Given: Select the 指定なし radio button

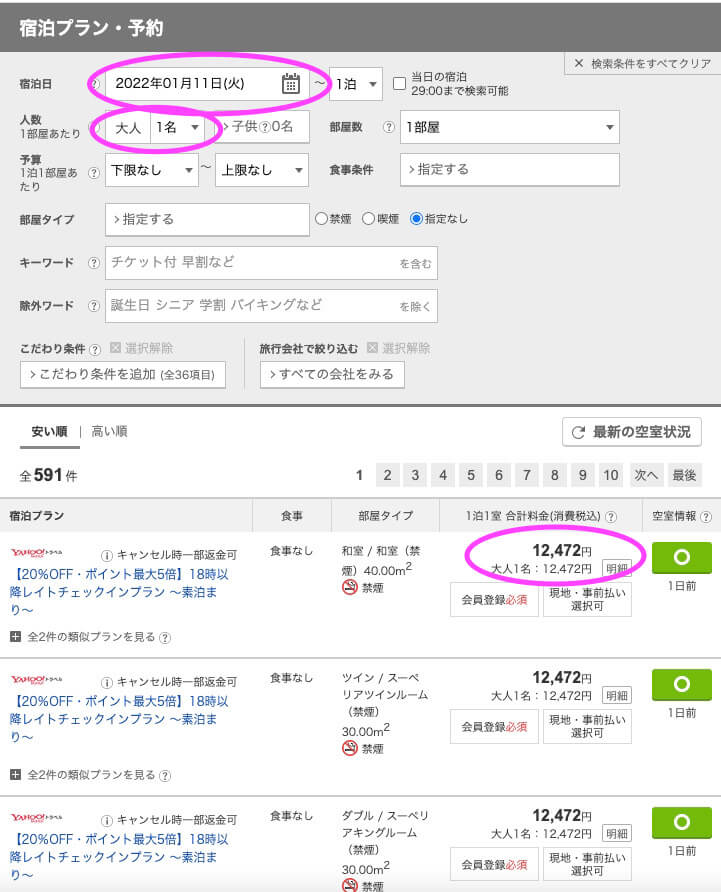Looking at the screenshot, I should [x=416, y=218].
